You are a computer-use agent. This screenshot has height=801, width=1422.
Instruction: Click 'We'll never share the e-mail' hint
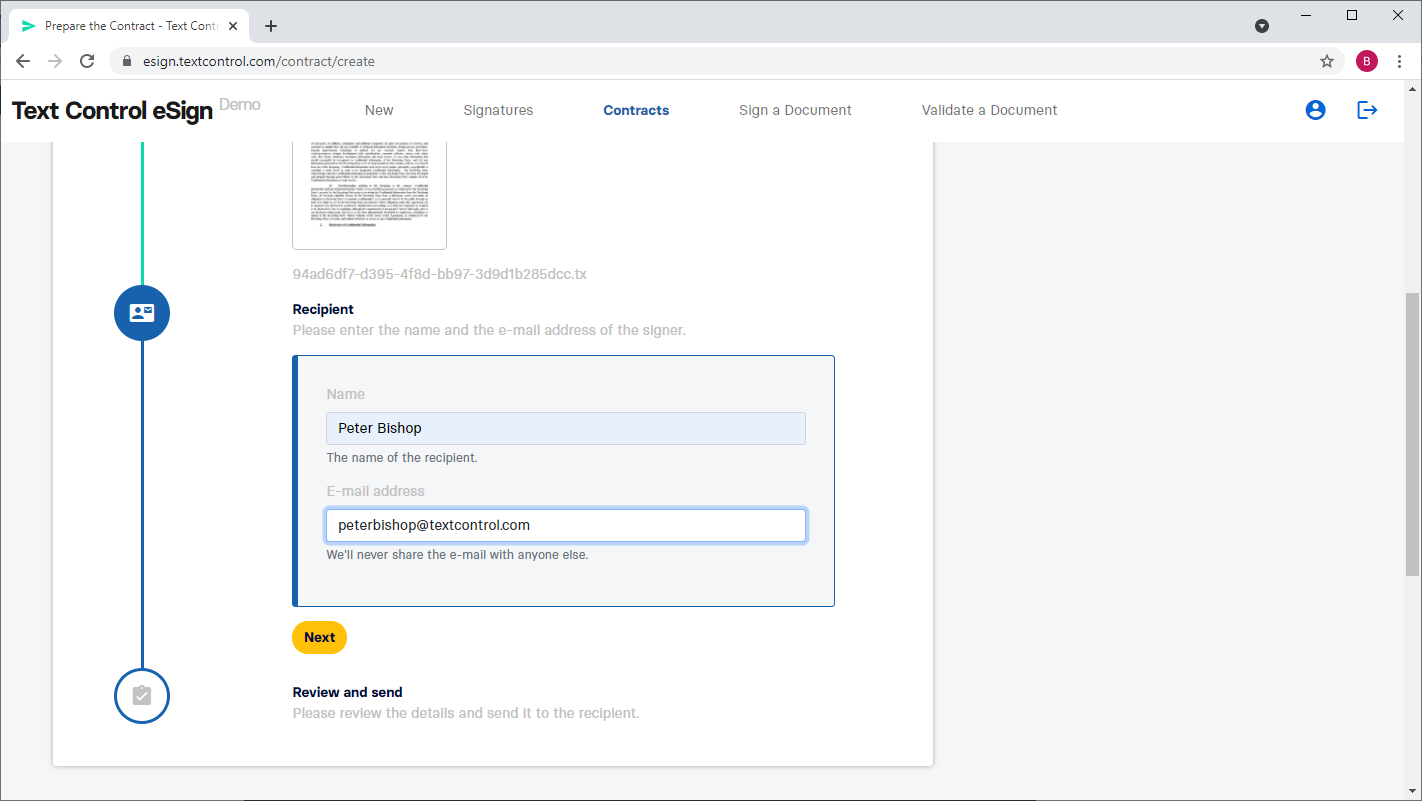[457, 554]
